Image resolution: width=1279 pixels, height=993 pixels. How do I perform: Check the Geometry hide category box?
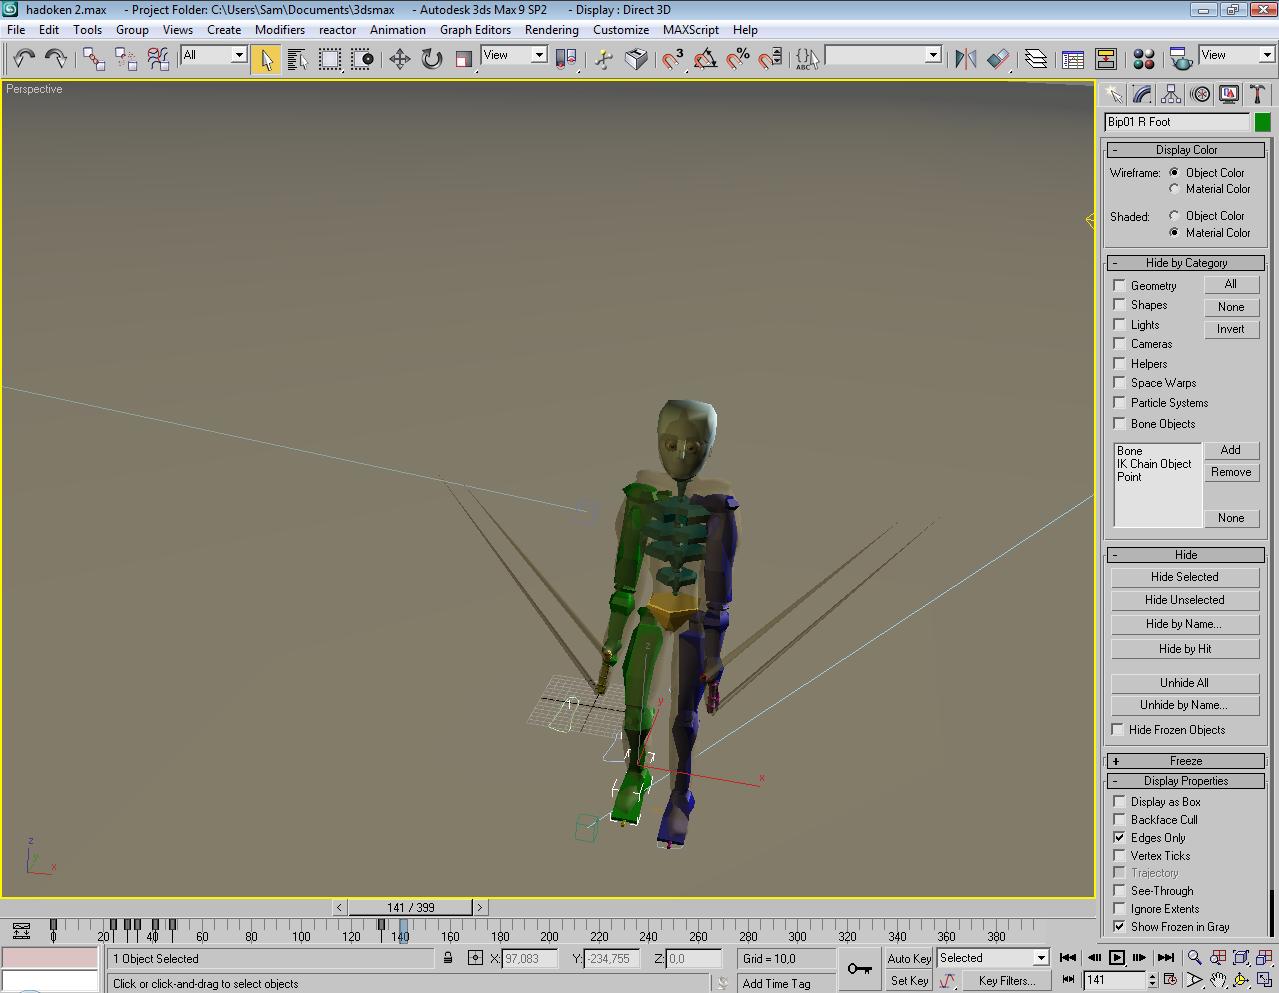click(x=1120, y=286)
